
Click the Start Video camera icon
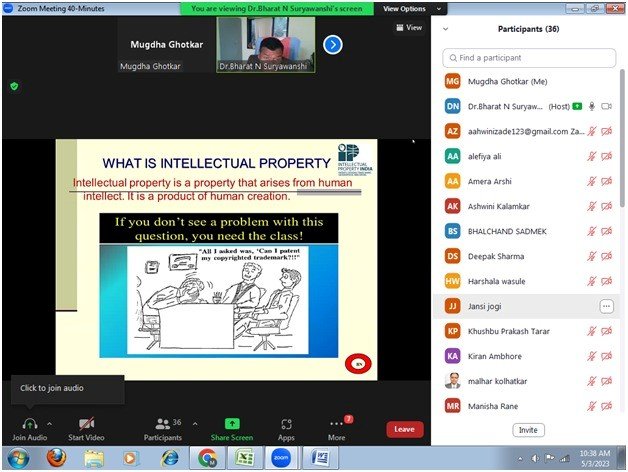pyautogui.click(x=87, y=424)
